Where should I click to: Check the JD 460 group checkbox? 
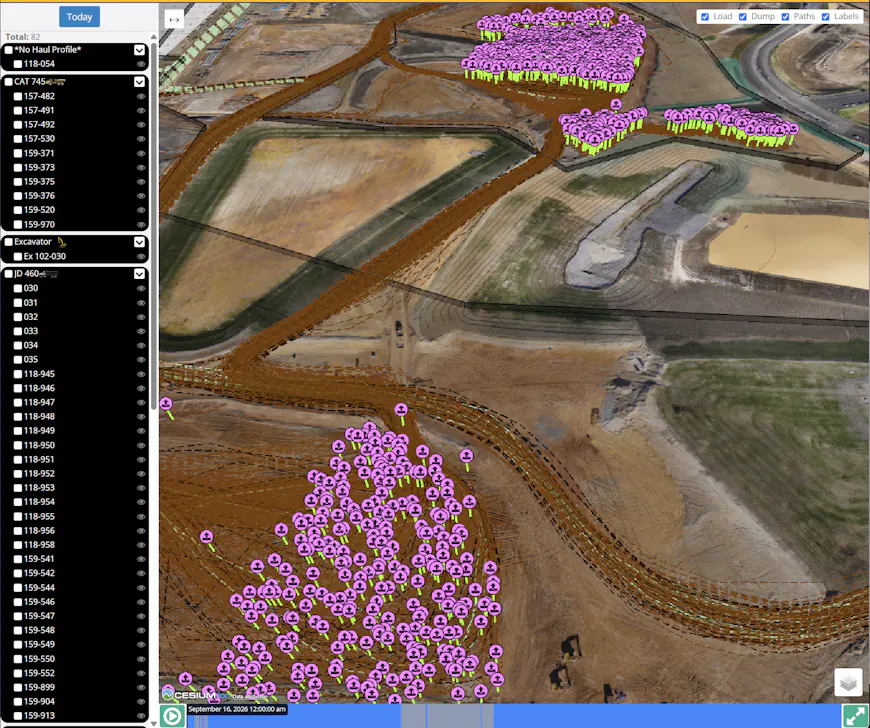pyautogui.click(x=9, y=274)
